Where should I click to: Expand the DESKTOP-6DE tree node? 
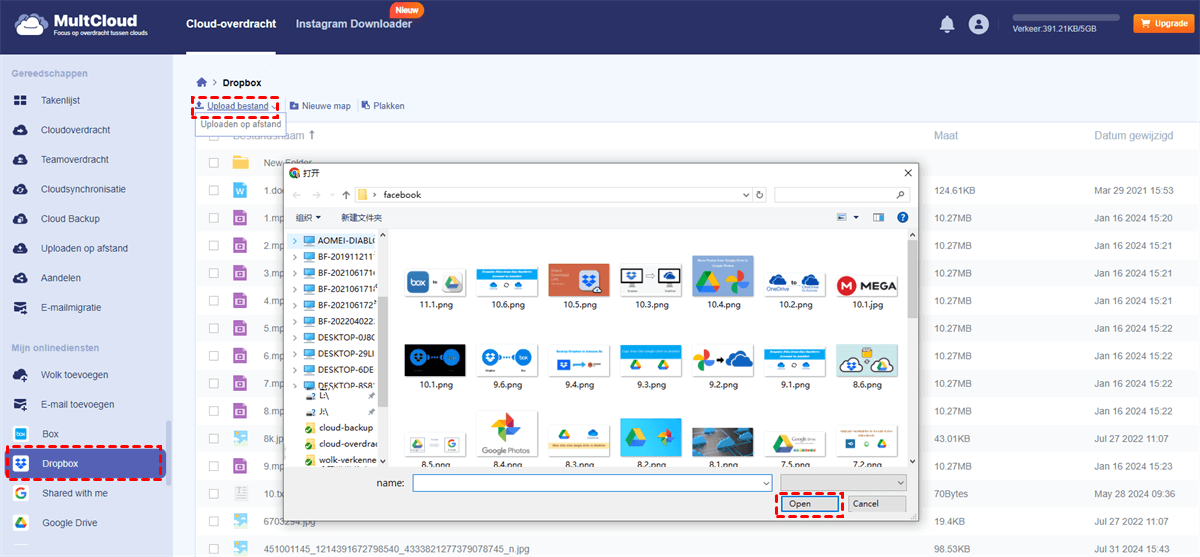294,370
